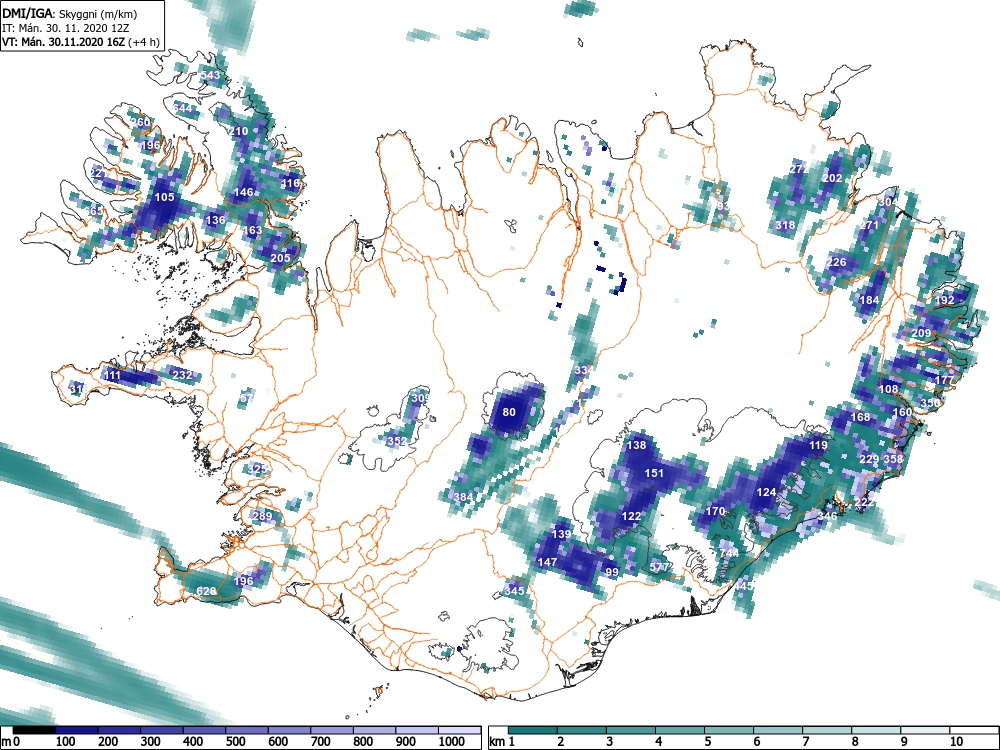Click the visibility value 111
Image resolution: width=1000 pixels, height=750 pixels.
112,376
